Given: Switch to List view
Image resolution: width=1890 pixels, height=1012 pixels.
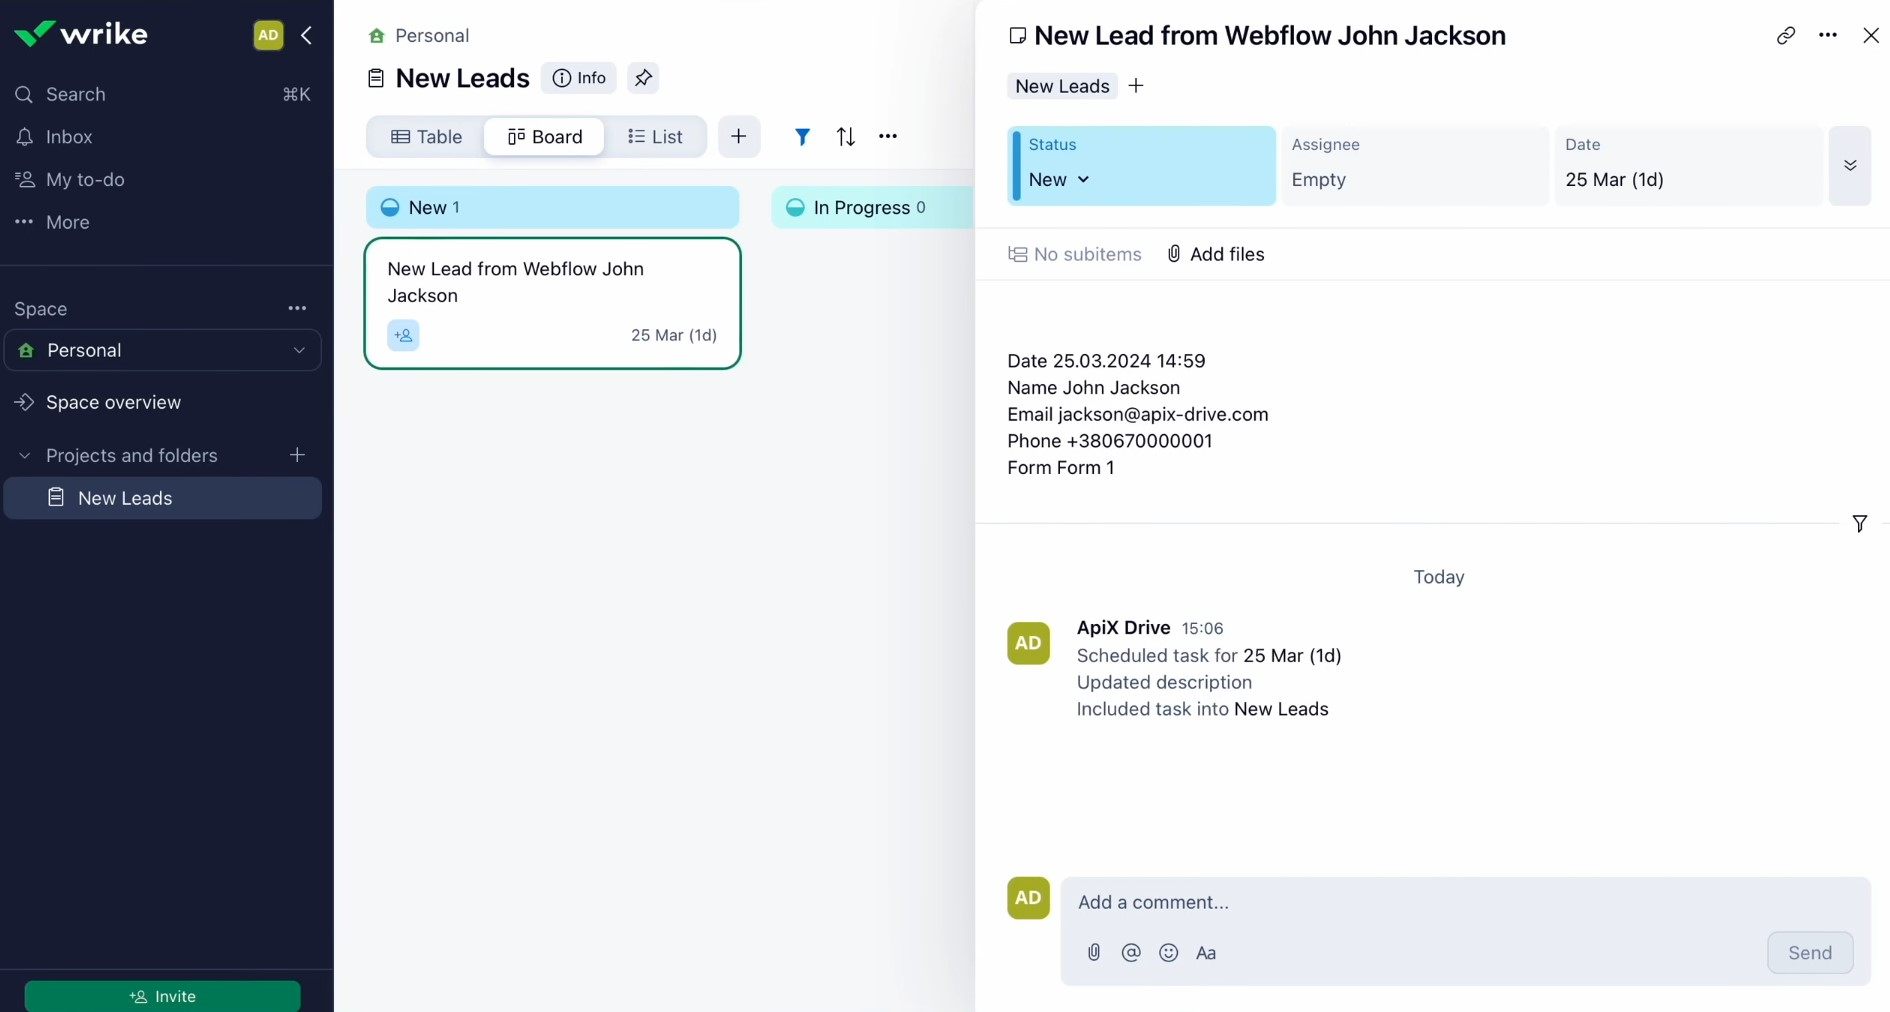Looking at the screenshot, I should click(x=657, y=137).
